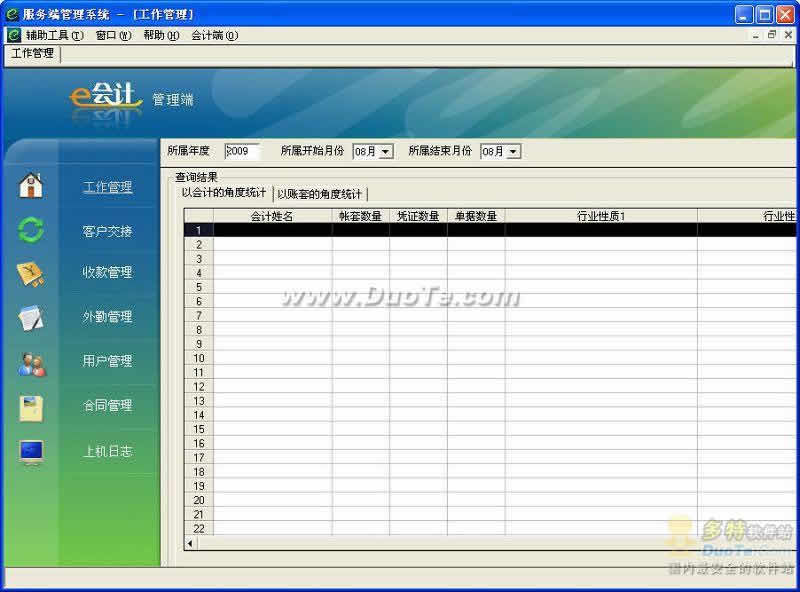The image size is (800, 592).
Task: Expand the 所属开始月份 dropdown
Action: [x=386, y=152]
